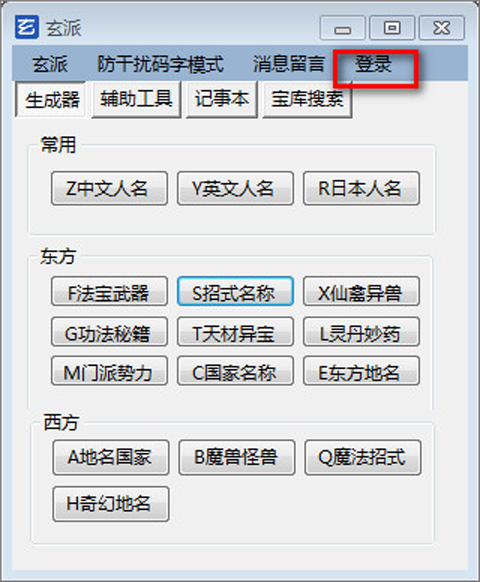Open the X仙禽异兽 generator
Screen dimensions: 480x582
pyautogui.click(x=362, y=291)
